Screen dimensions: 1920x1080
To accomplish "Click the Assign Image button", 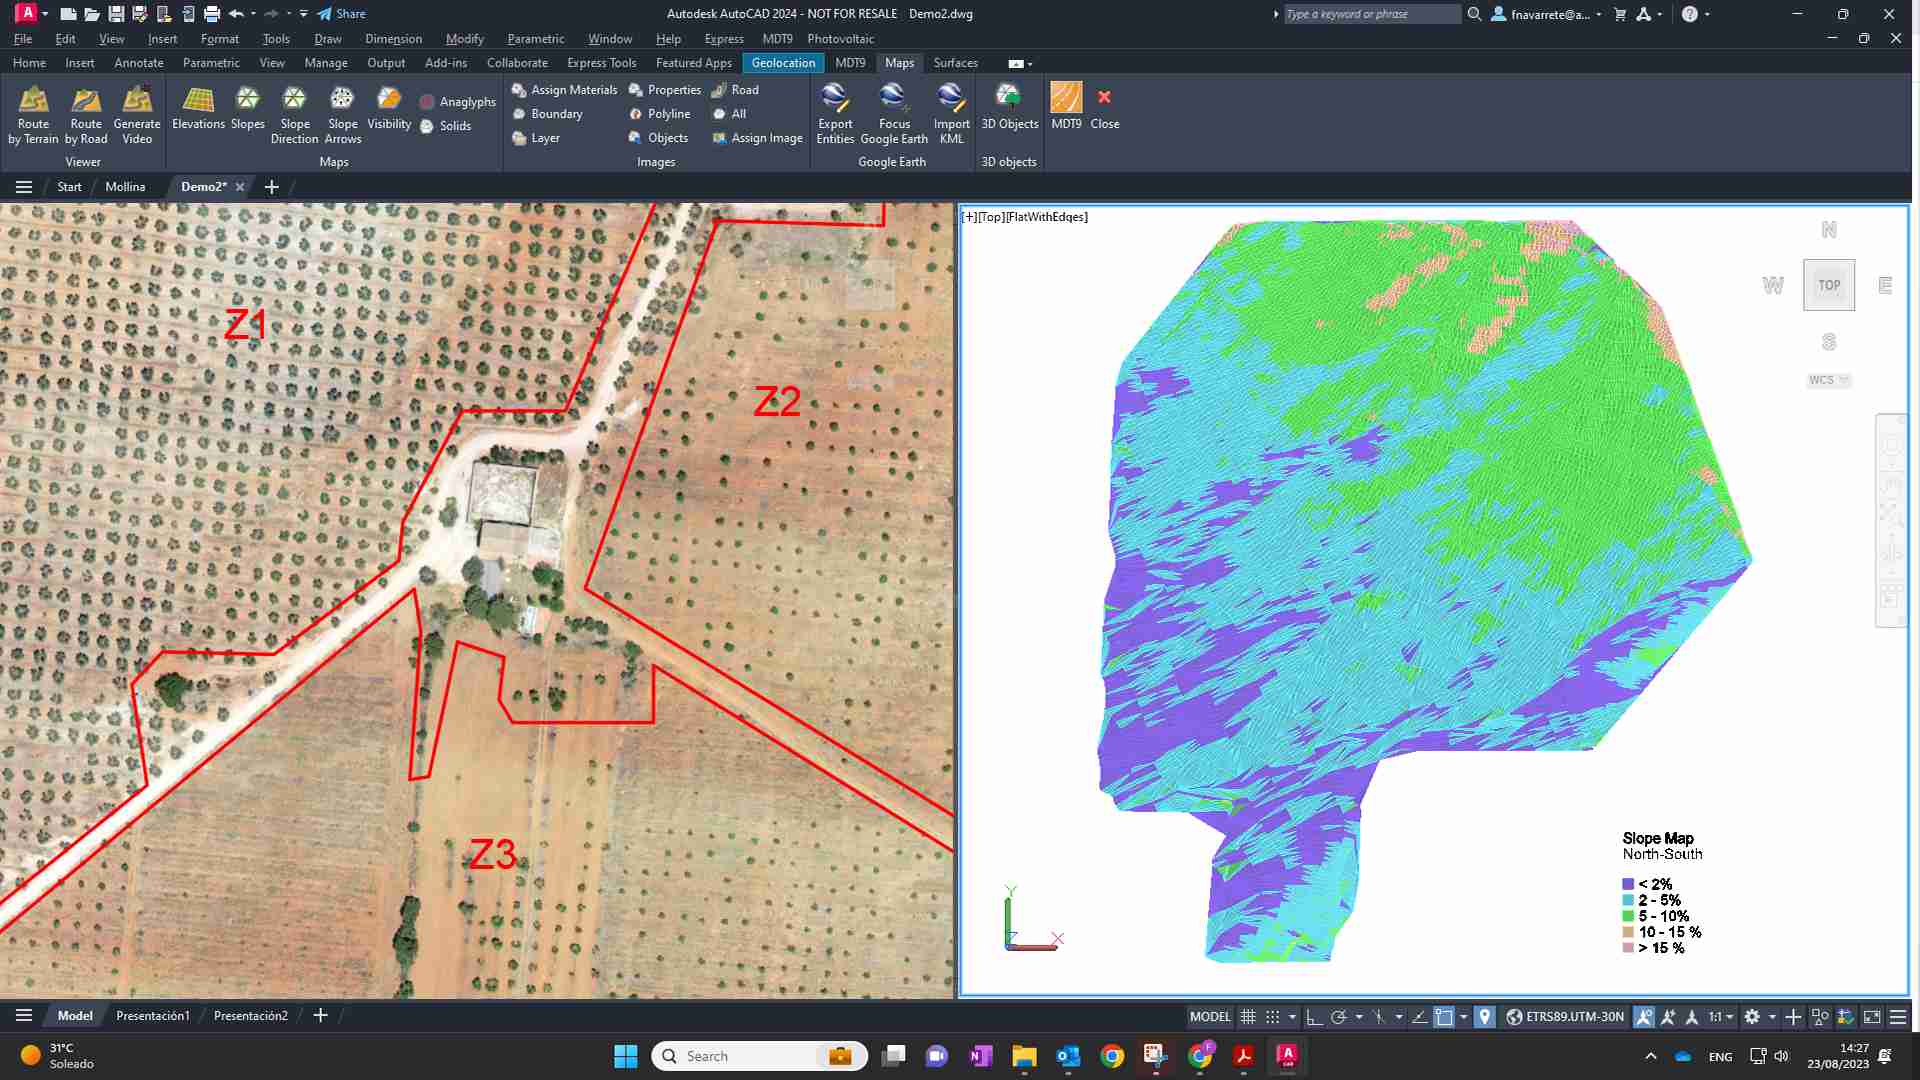I will coord(758,138).
